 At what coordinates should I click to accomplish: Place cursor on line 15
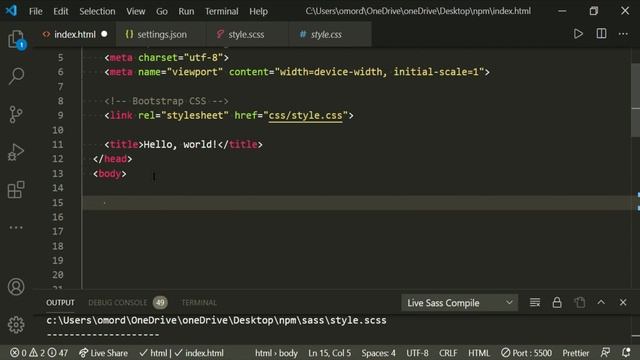[x=357, y=203]
